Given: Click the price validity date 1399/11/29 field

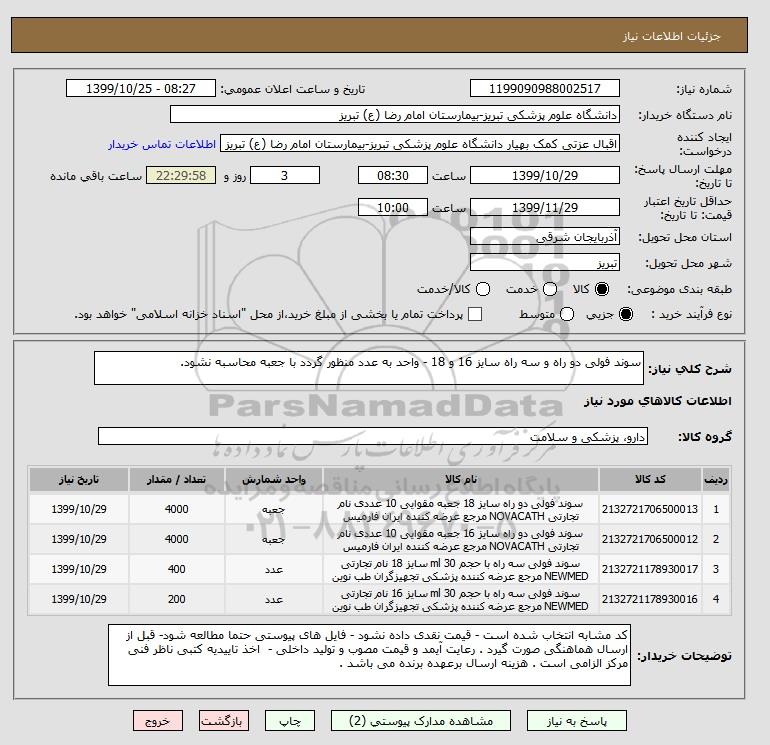Looking at the screenshot, I should pyautogui.click(x=545, y=207).
